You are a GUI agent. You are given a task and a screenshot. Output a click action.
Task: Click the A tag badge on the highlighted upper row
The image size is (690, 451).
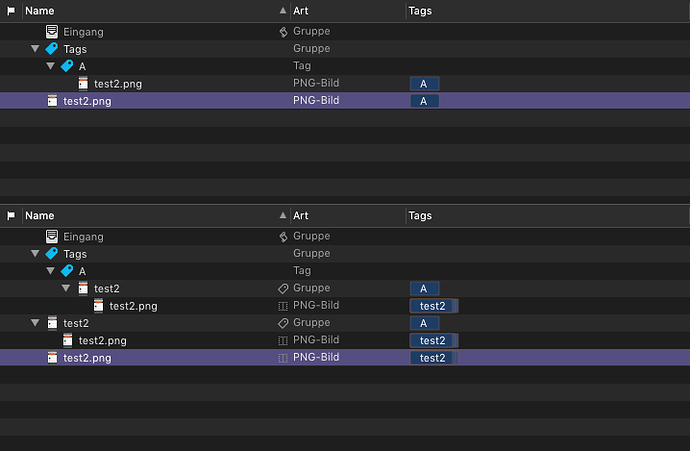tap(424, 101)
